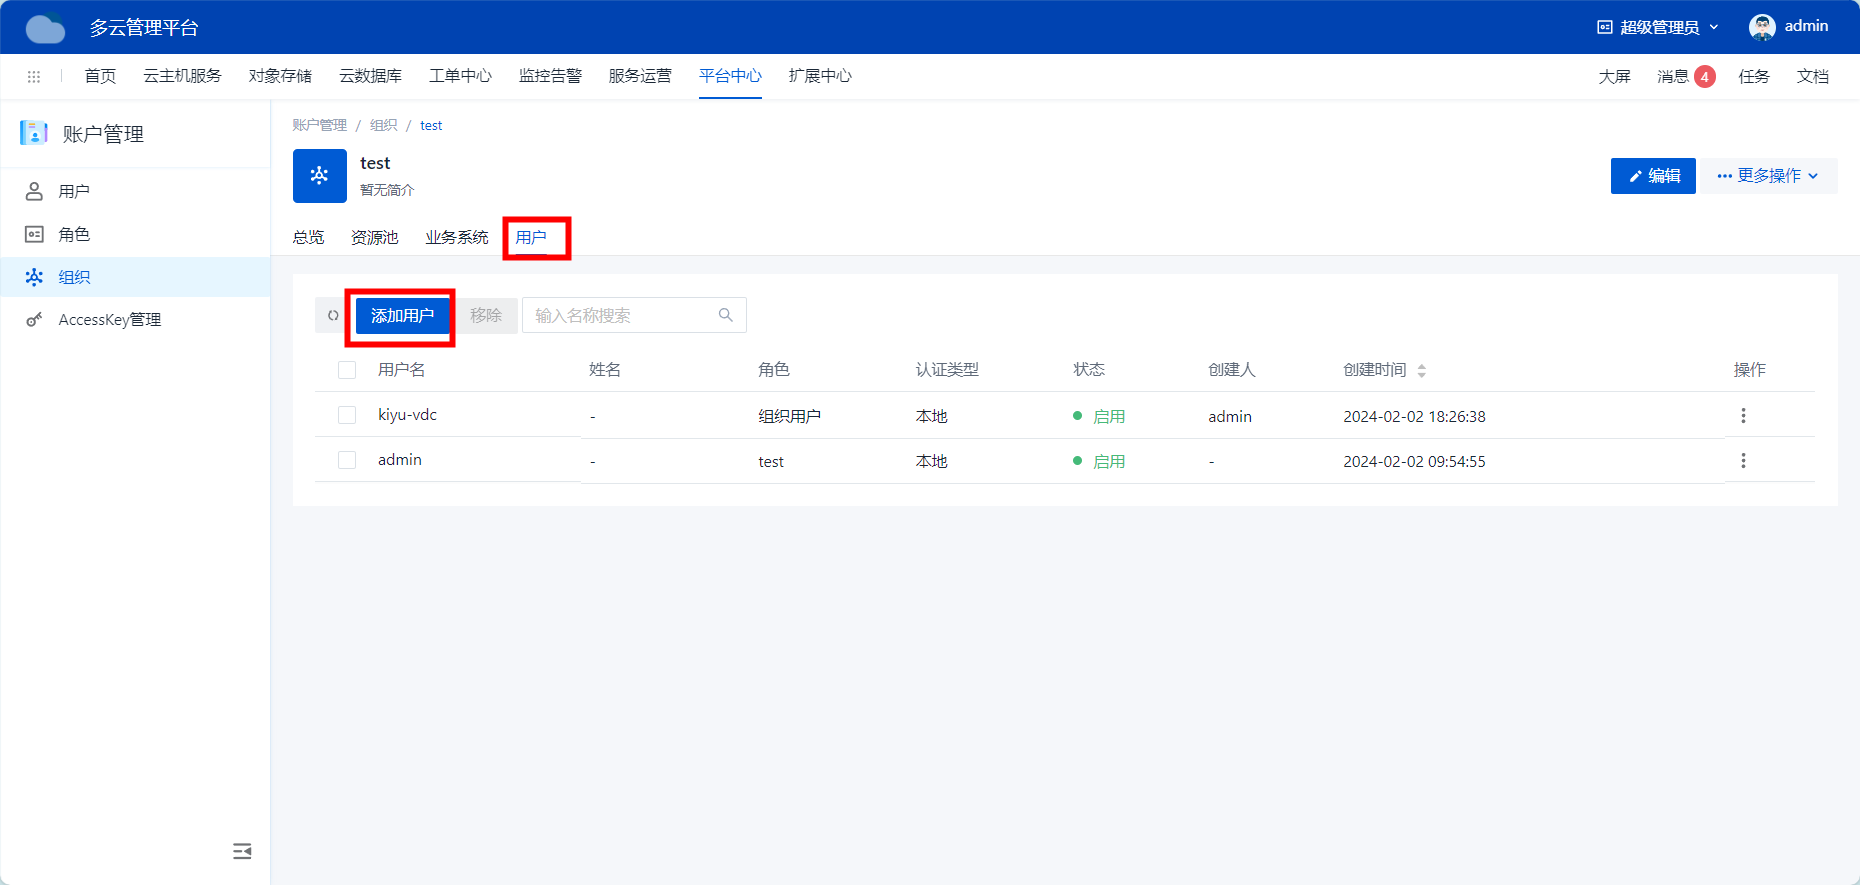Open the 超级管理员 role switcher
1860x885 pixels.
1658,27
